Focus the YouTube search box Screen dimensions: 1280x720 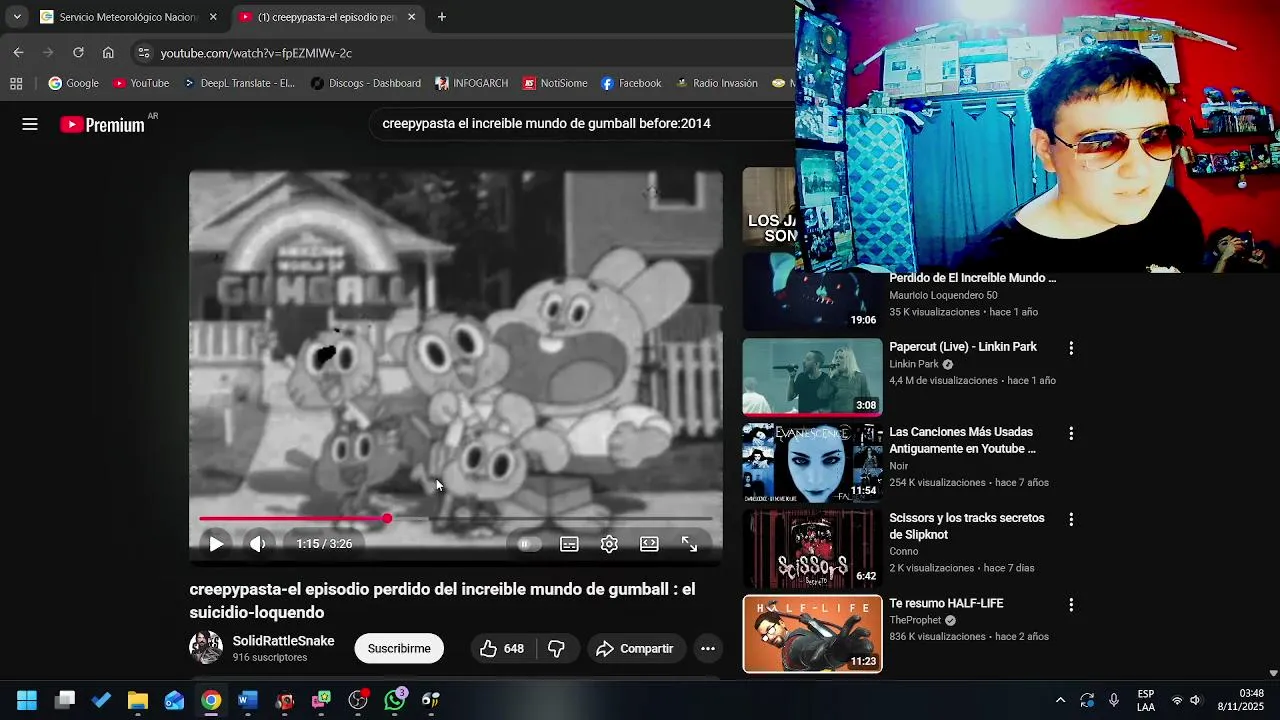[x=580, y=124]
